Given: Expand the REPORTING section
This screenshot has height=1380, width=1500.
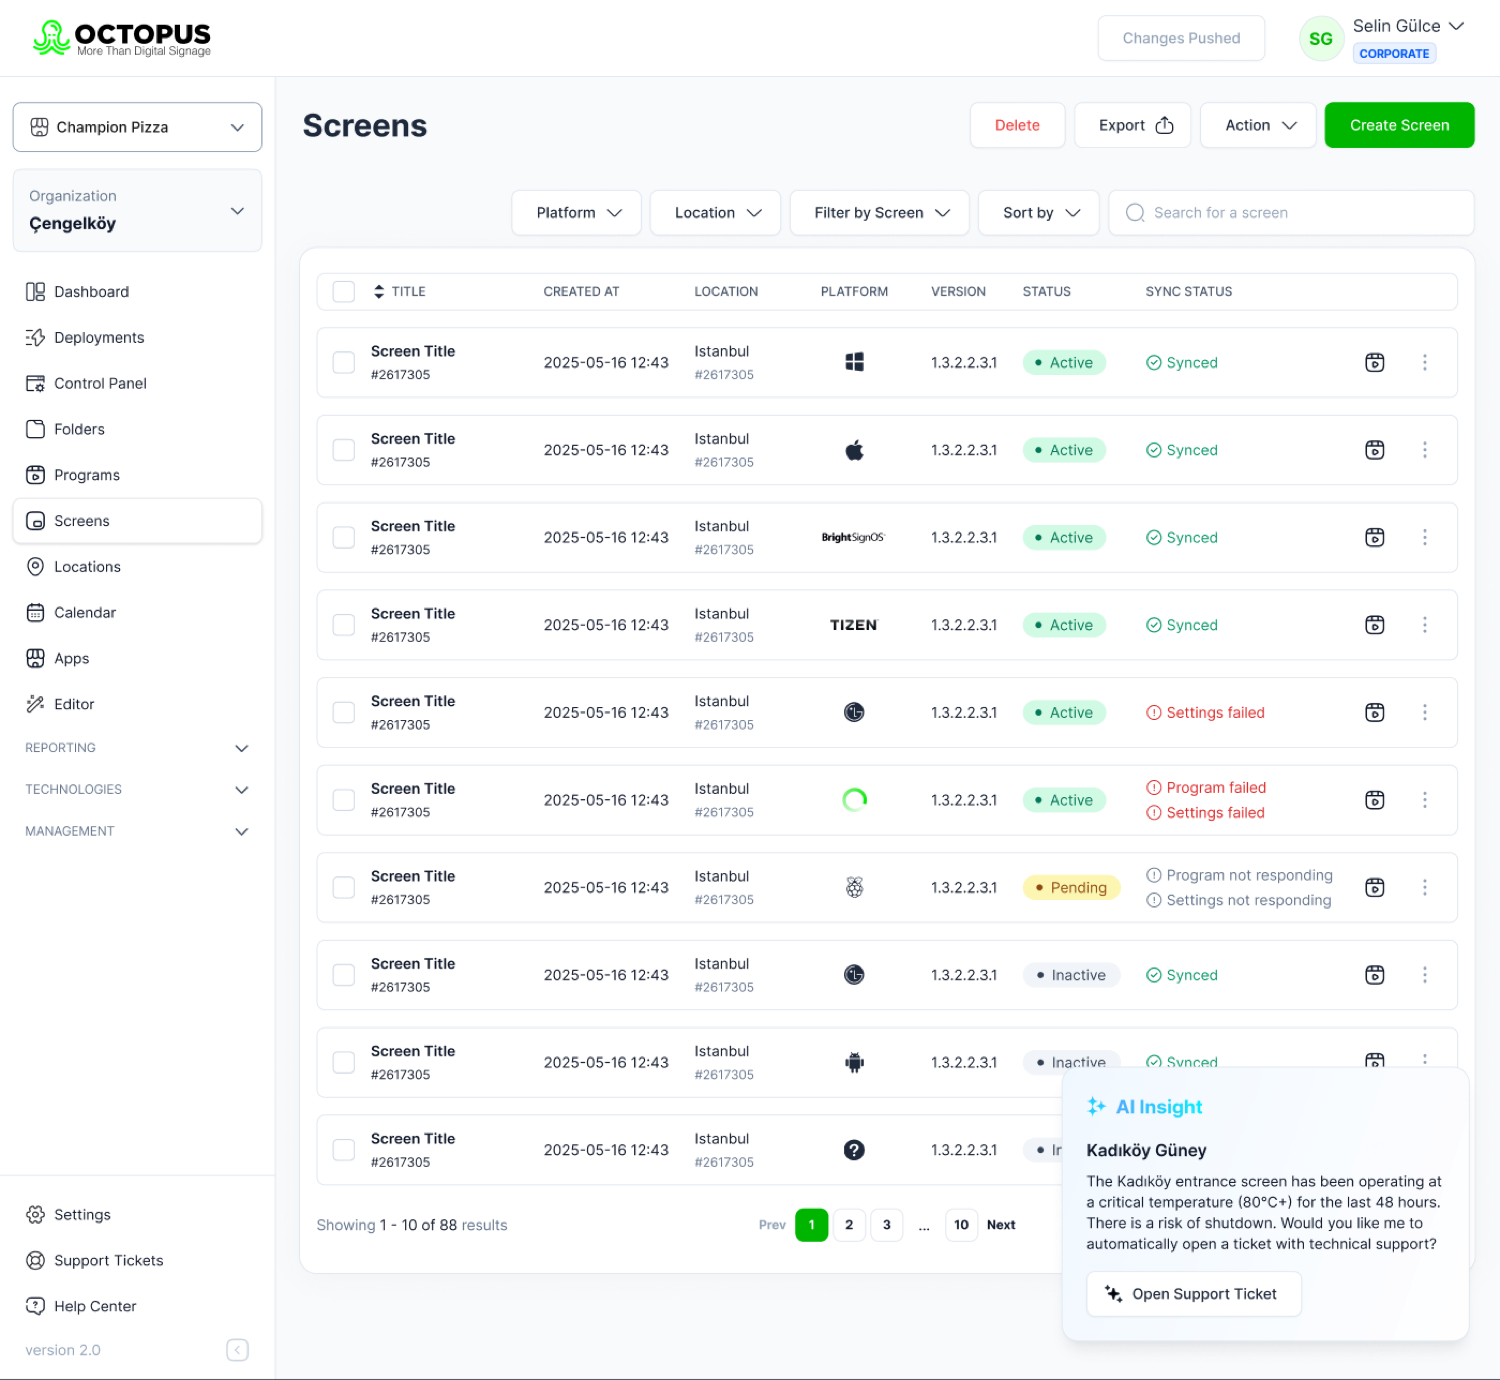Looking at the screenshot, I should pyautogui.click(x=137, y=748).
